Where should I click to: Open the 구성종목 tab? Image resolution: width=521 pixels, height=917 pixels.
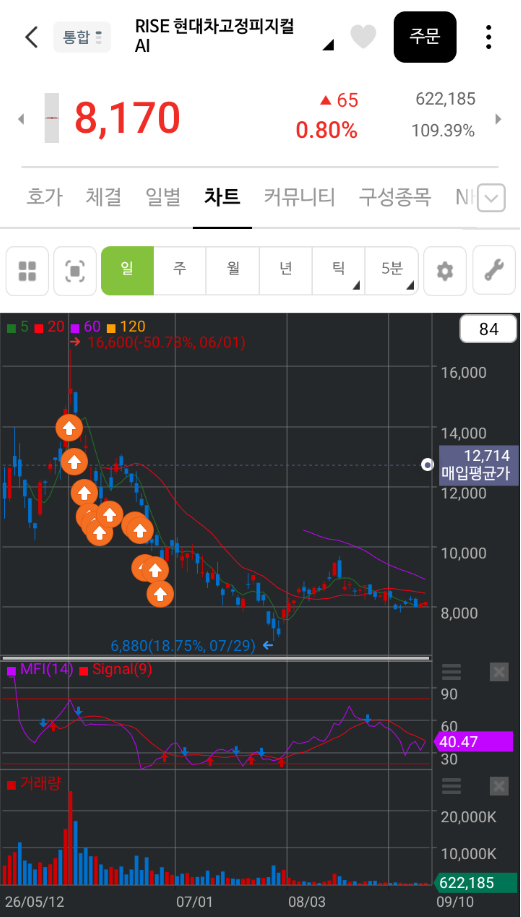click(395, 197)
